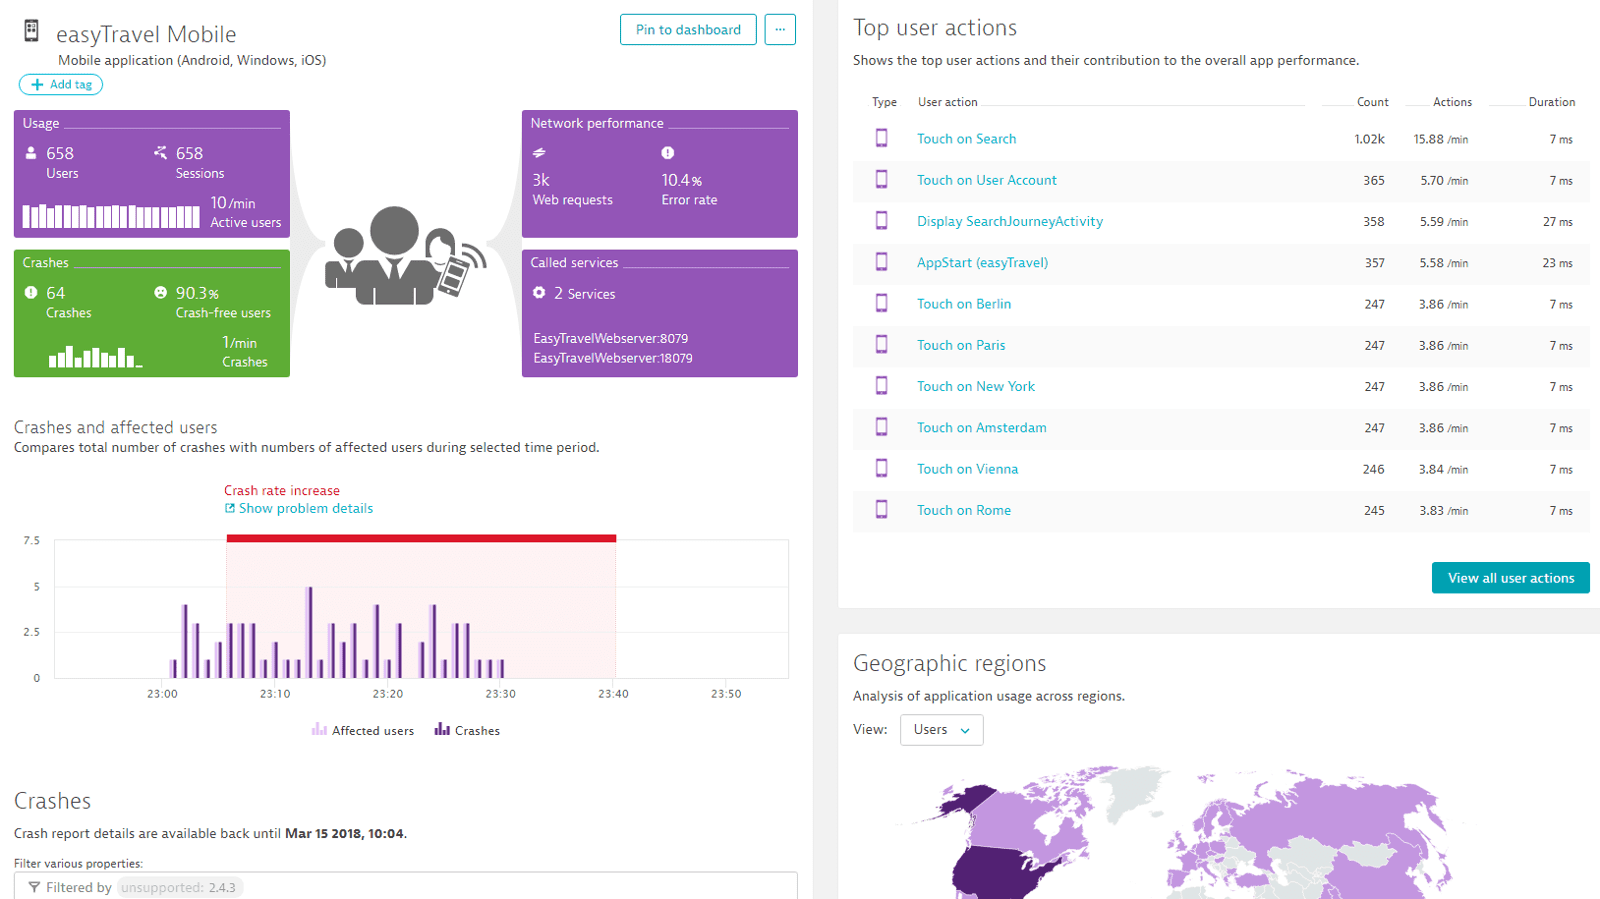Click the red Crash rate increase problem bar

[x=421, y=538]
